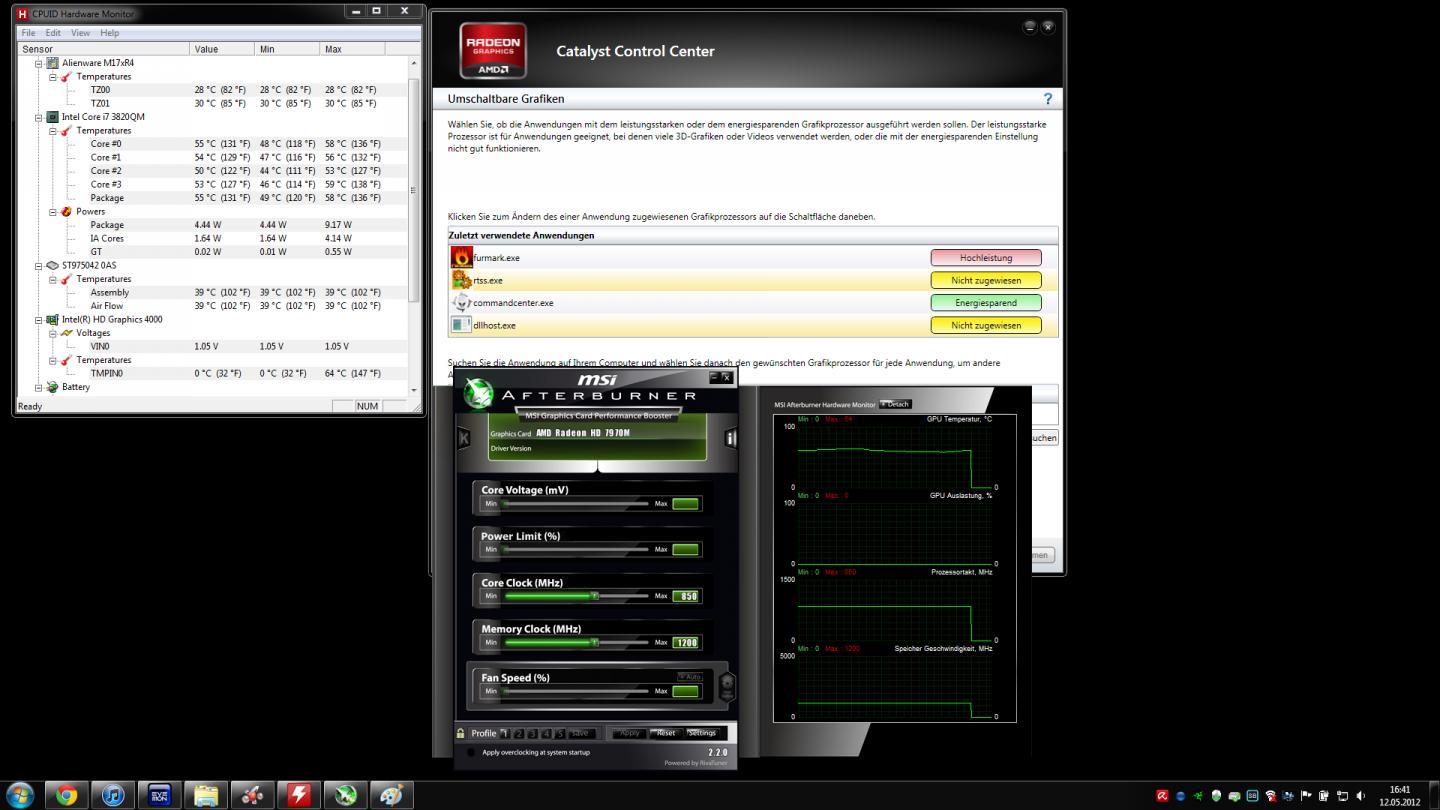
Task: Click the Radeon Graphics AMD logo
Action: tap(493, 51)
